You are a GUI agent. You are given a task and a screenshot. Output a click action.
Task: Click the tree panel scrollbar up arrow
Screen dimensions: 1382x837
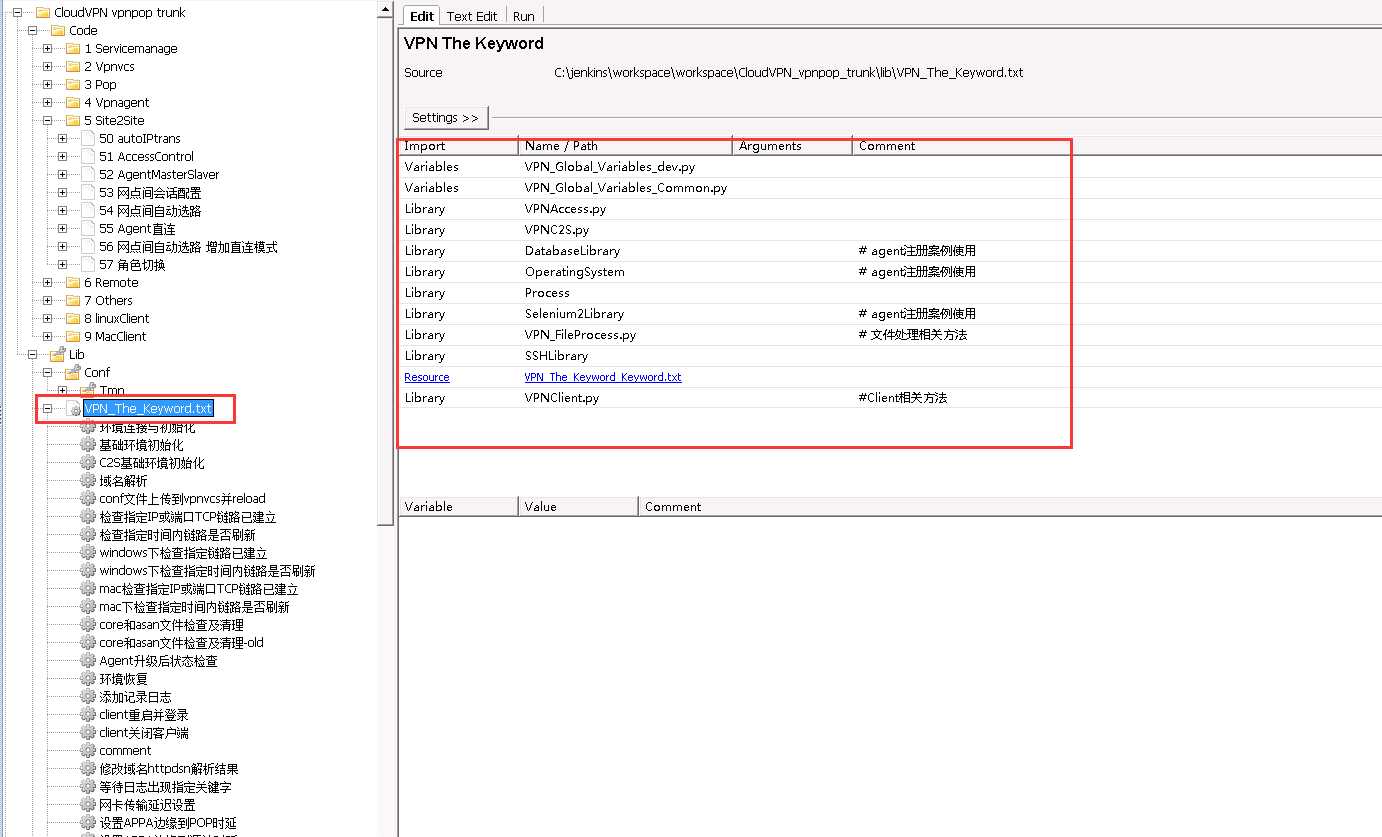pyautogui.click(x=386, y=10)
